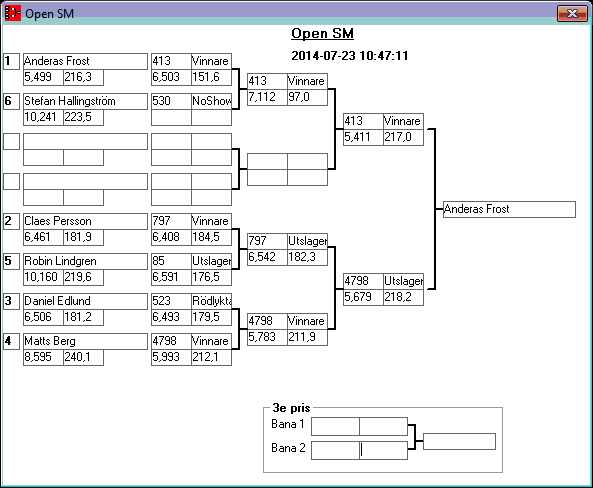
Task: Select time cell 10,241 for Stefan Hallingström
Action: click(x=43, y=117)
